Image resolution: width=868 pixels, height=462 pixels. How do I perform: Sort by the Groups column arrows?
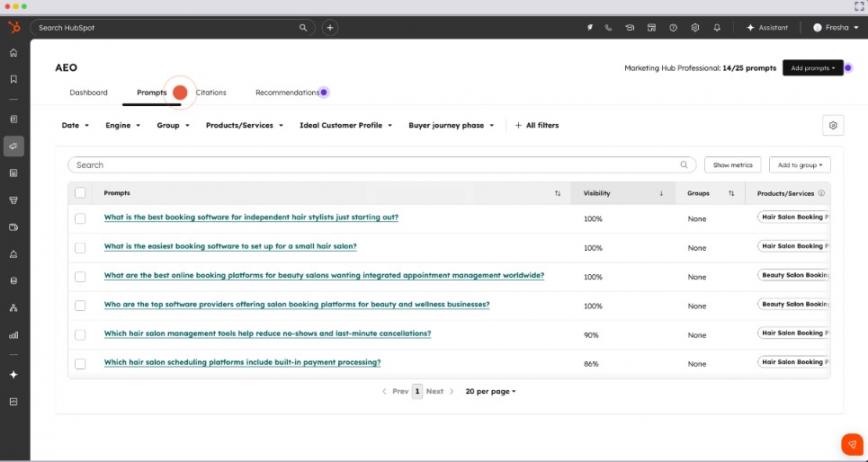tap(731, 193)
